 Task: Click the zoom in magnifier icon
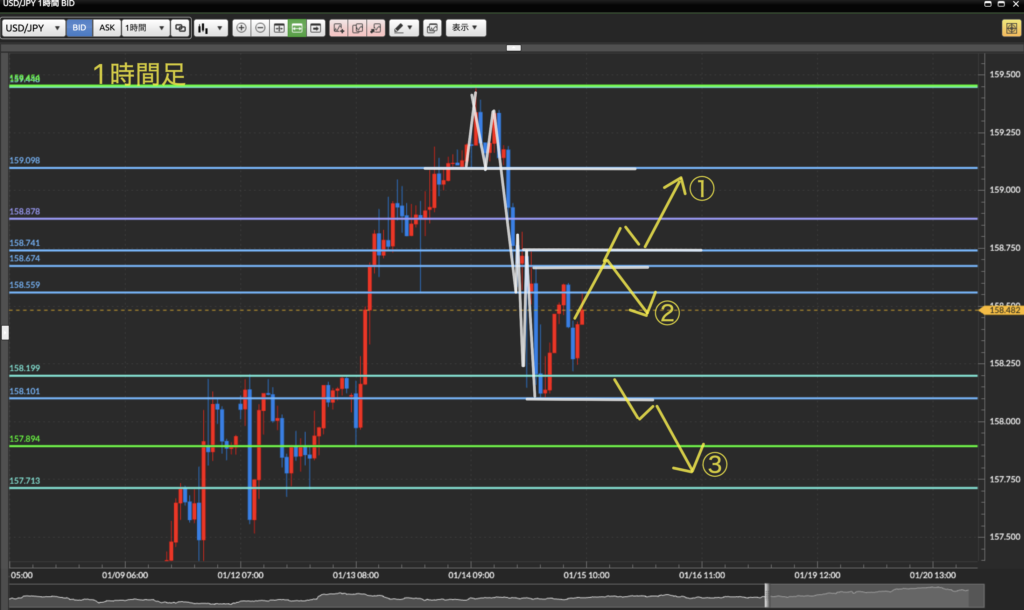[241, 28]
